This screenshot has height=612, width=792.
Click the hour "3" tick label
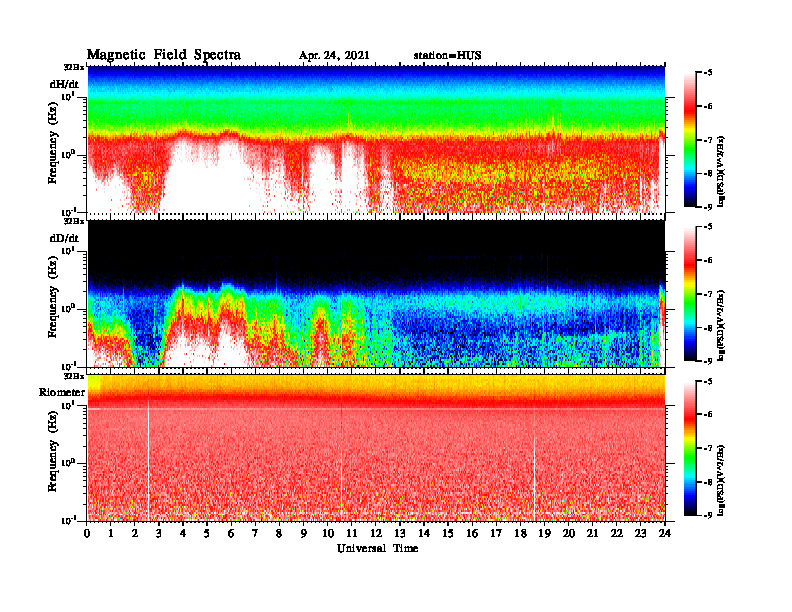[x=159, y=533]
